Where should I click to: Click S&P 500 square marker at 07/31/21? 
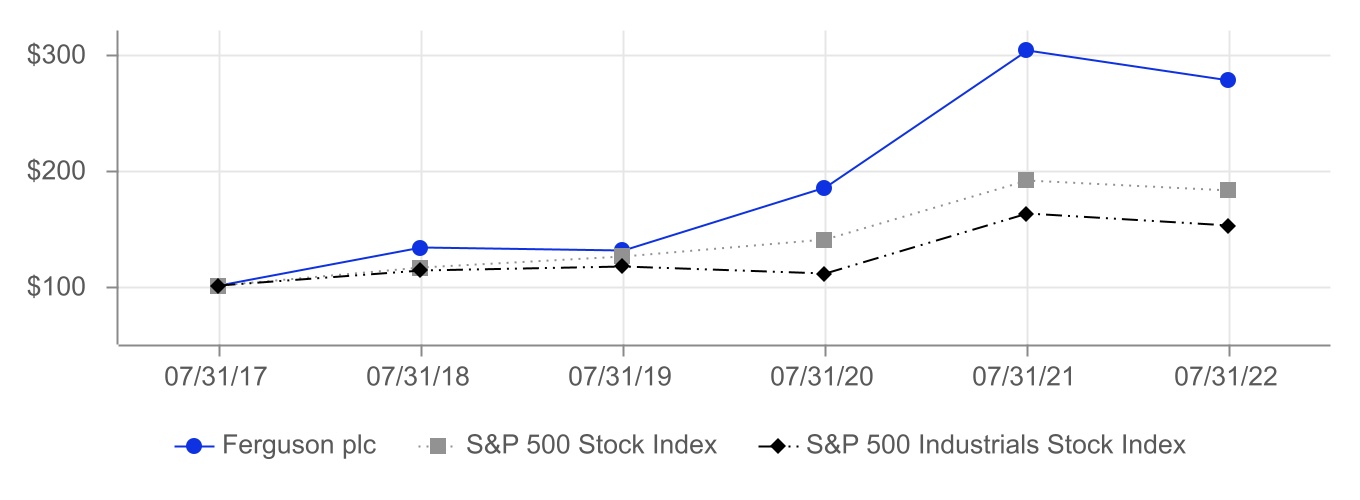click(x=1026, y=180)
